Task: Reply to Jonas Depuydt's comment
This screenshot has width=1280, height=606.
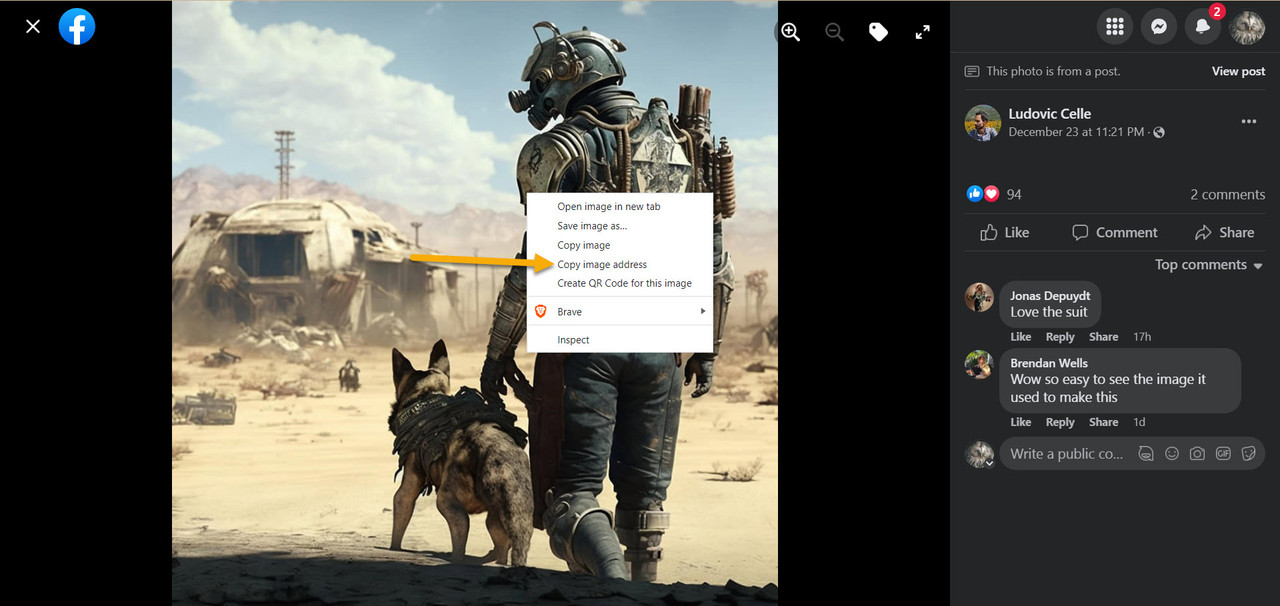Action: pos(1060,337)
